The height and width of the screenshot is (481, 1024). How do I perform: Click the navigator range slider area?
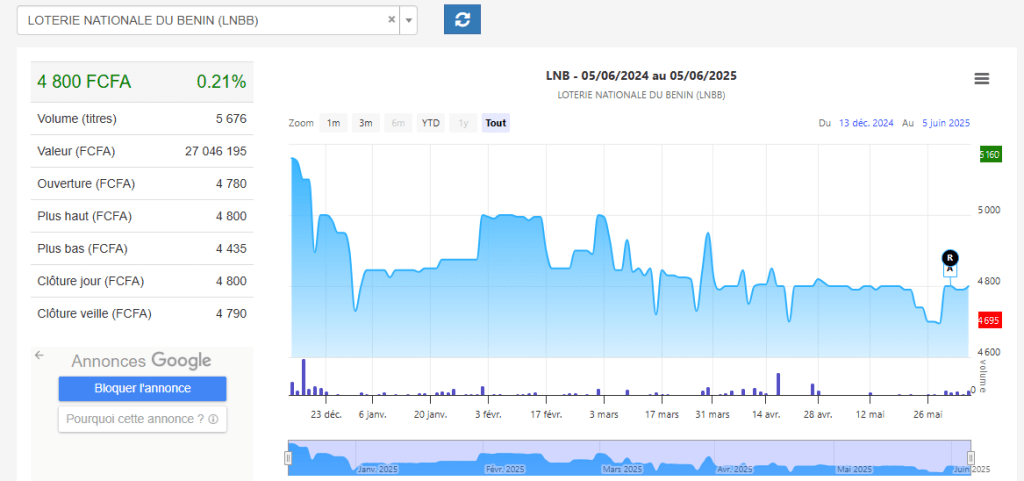point(628,457)
